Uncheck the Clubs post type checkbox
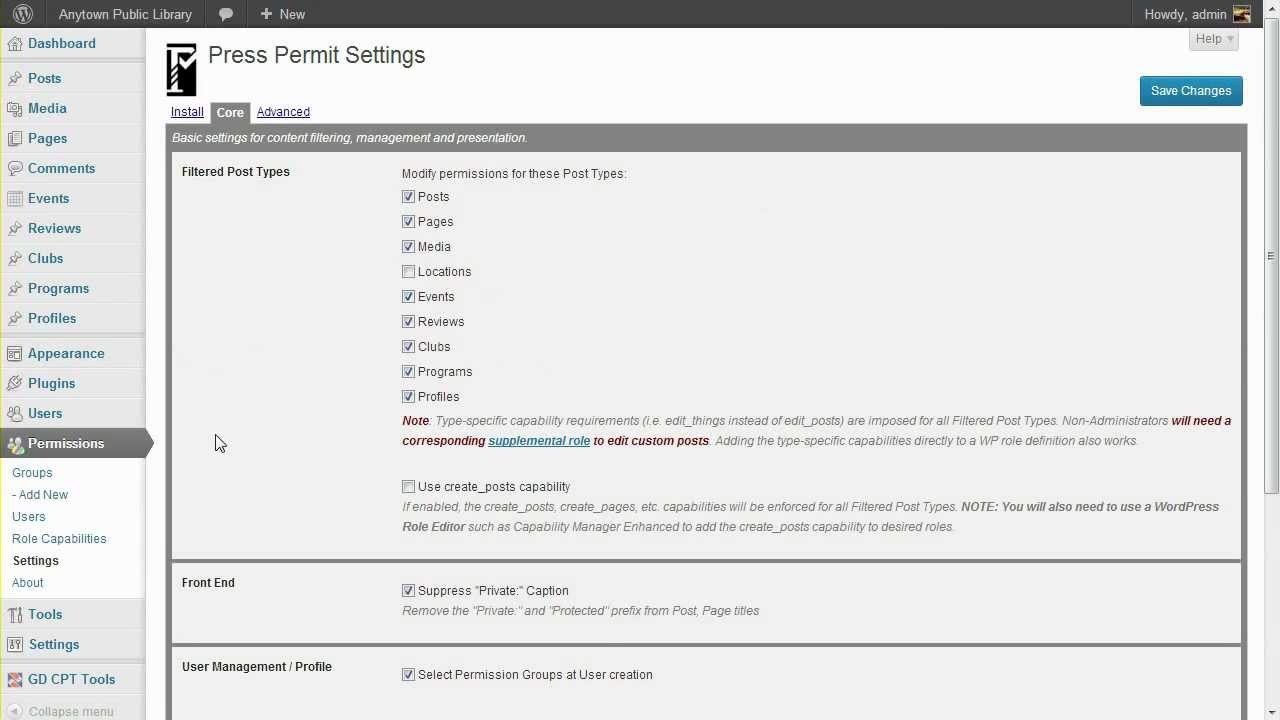 pos(408,347)
